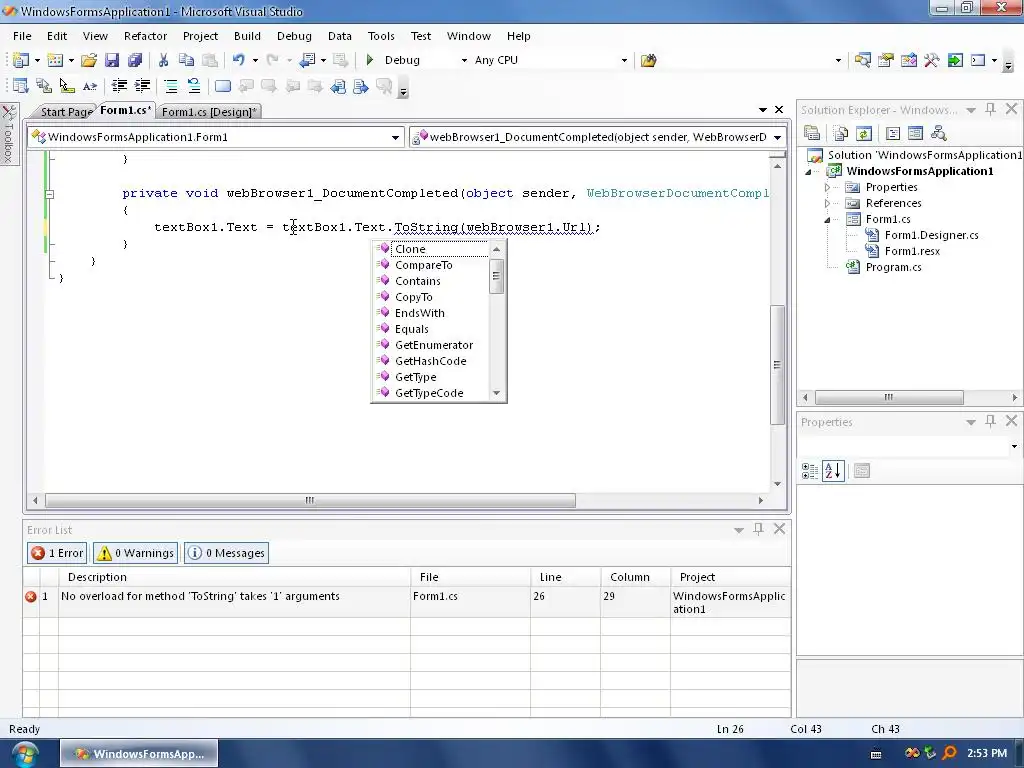The width and height of the screenshot is (1024, 768).
Task: Toggle bookmark on current line icon
Action: click(223, 86)
